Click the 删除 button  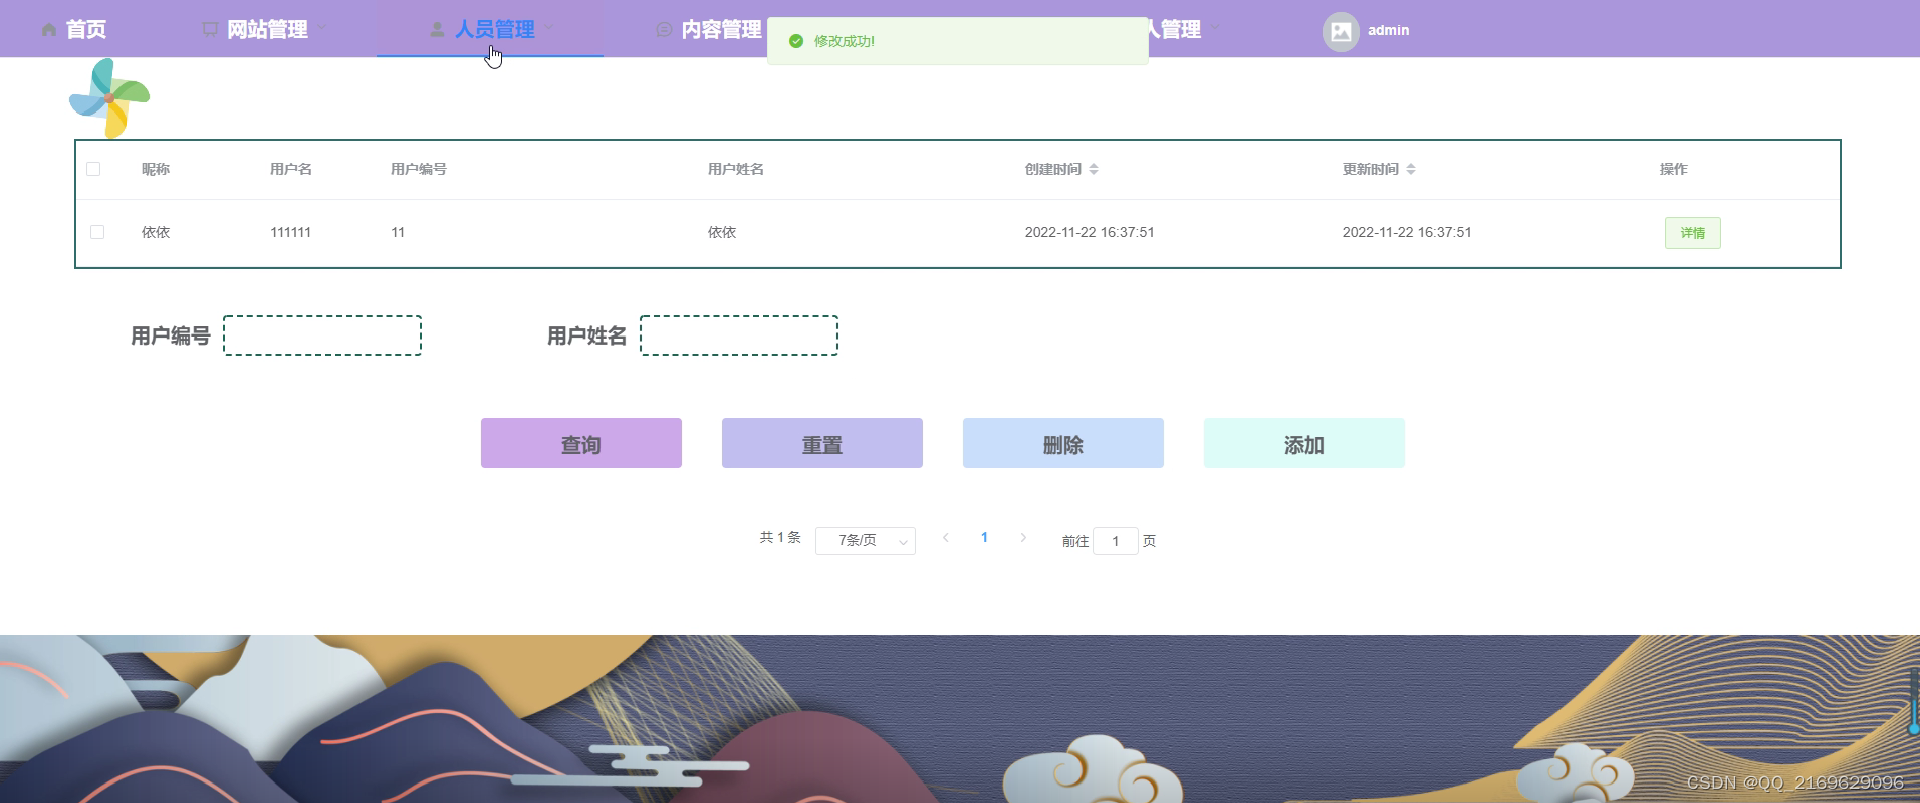[1063, 443]
